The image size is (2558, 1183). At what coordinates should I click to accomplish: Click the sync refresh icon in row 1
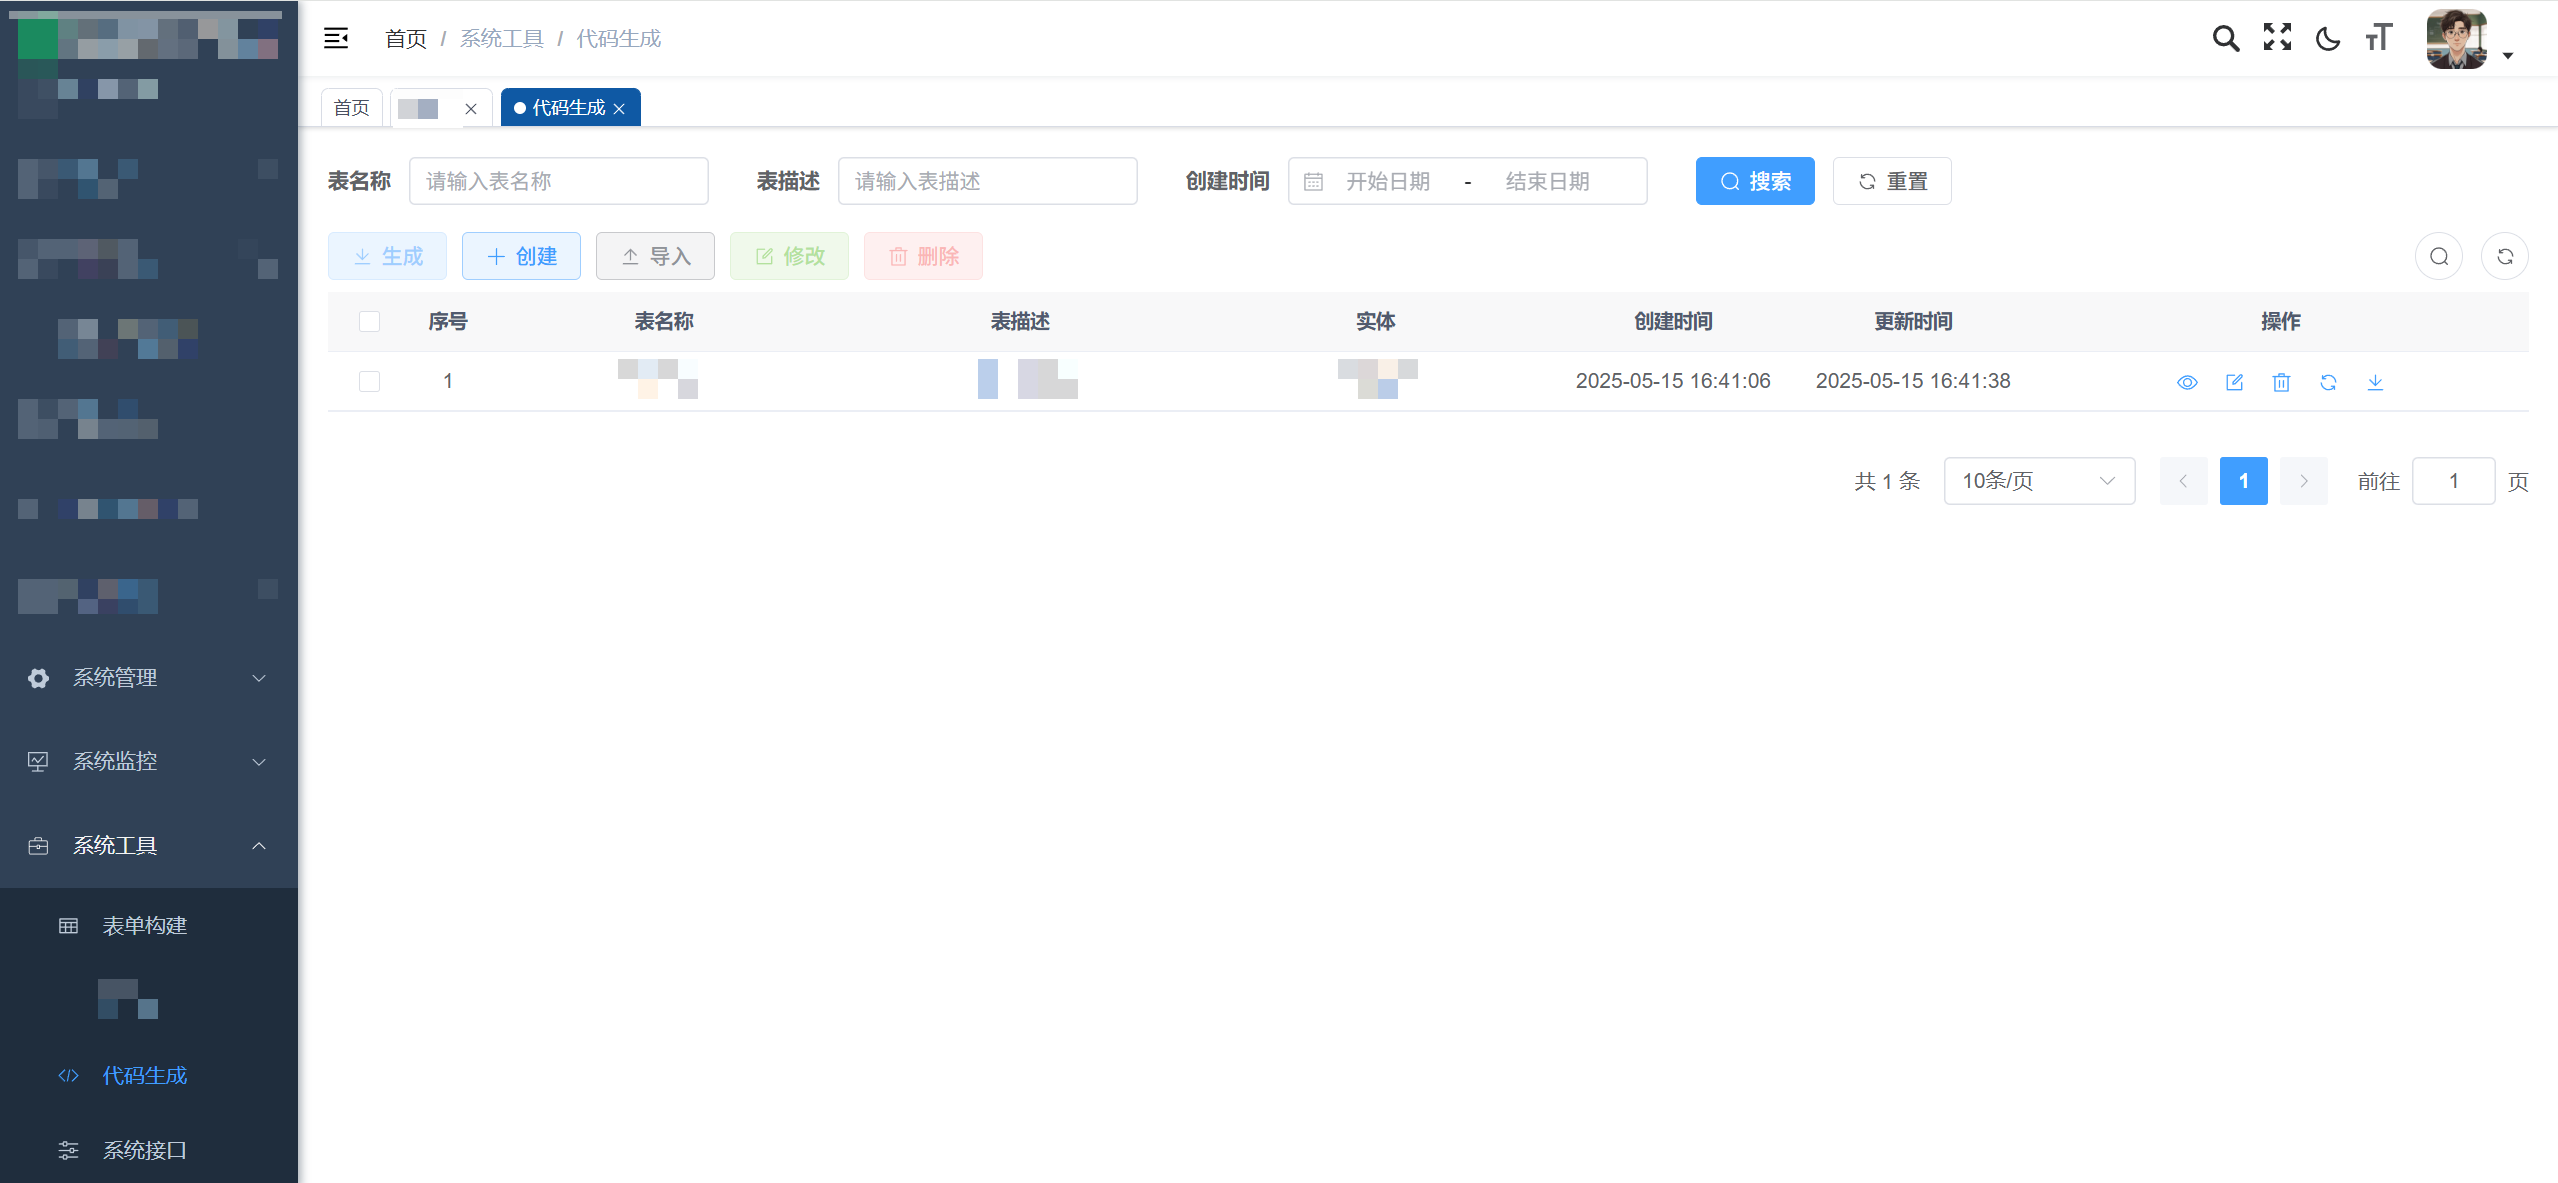pyautogui.click(x=2328, y=382)
